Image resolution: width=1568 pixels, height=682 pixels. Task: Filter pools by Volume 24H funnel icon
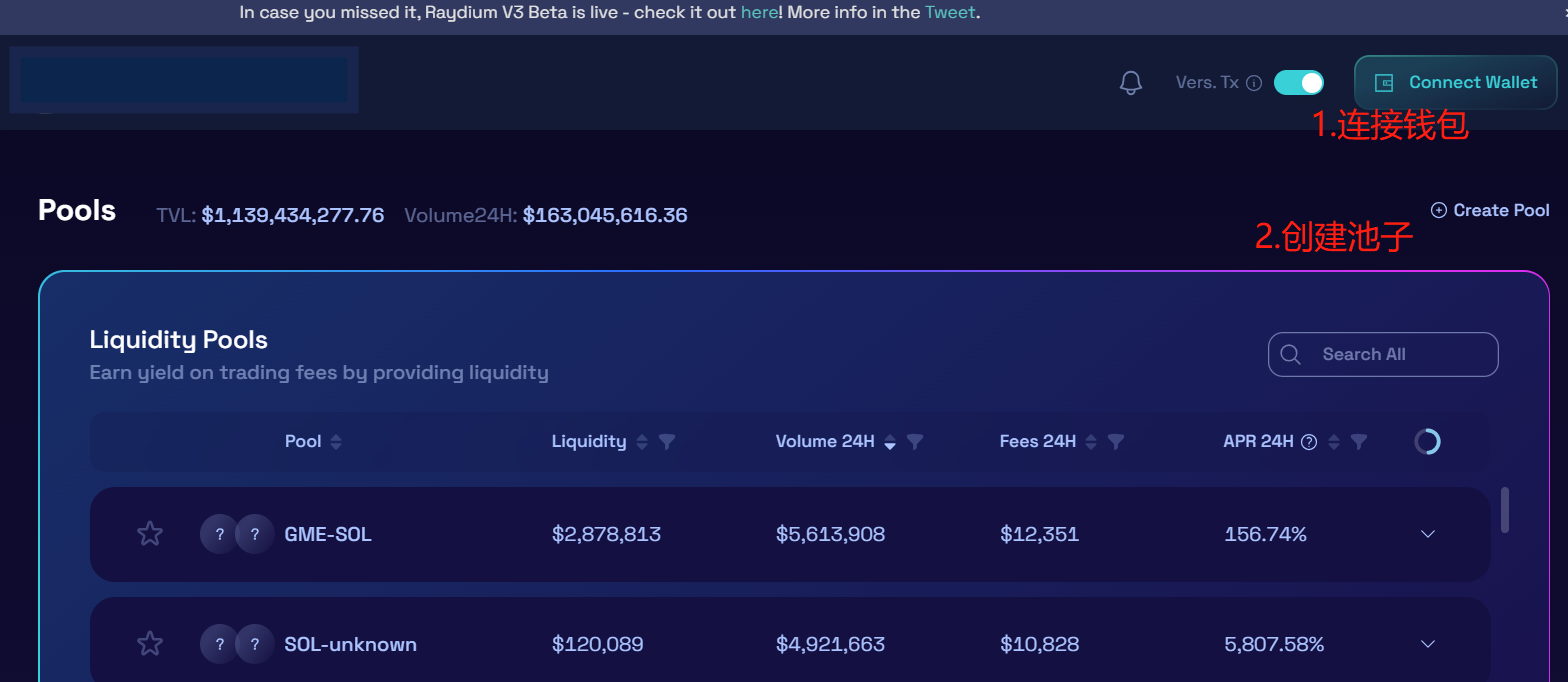click(914, 441)
